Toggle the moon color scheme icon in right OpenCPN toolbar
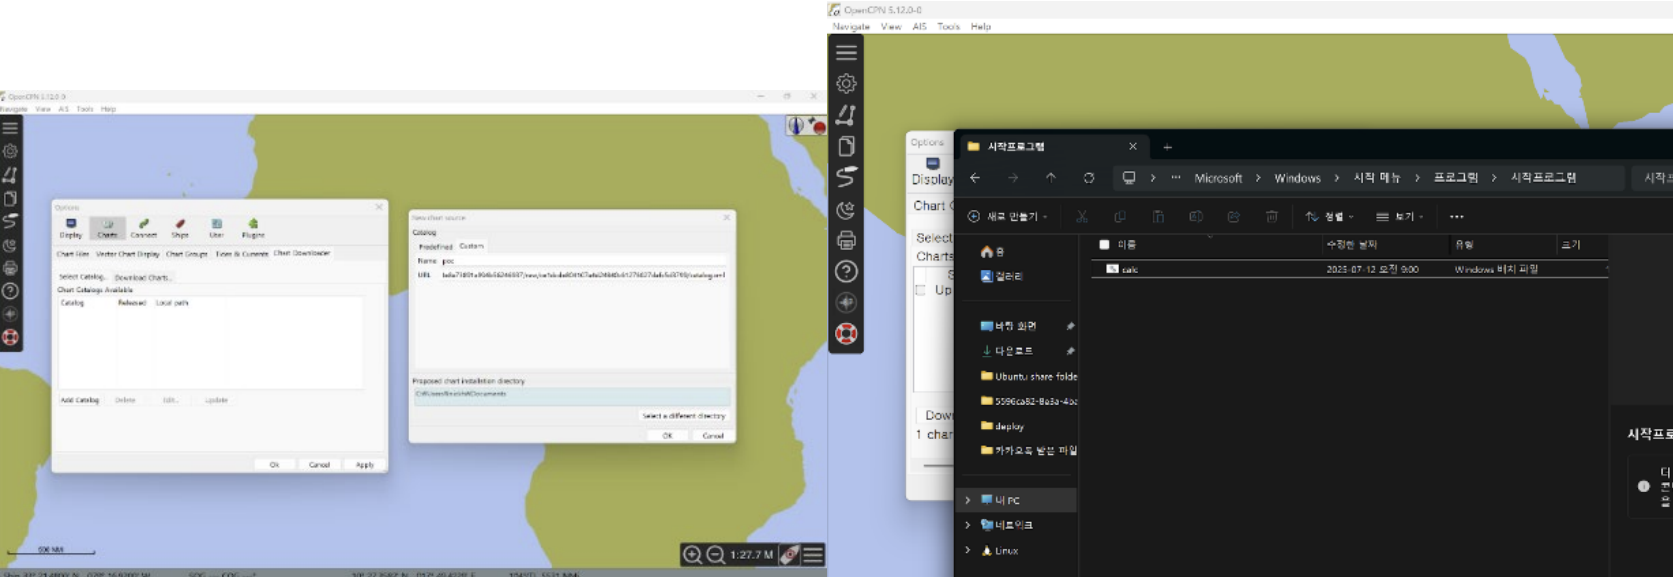This screenshot has height=577, width=1673. click(x=846, y=209)
